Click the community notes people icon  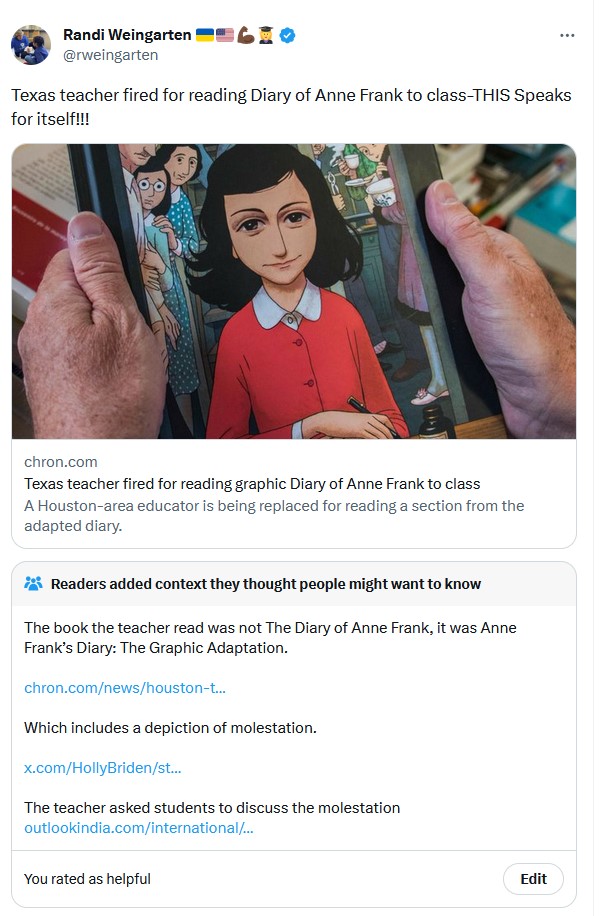[33, 583]
